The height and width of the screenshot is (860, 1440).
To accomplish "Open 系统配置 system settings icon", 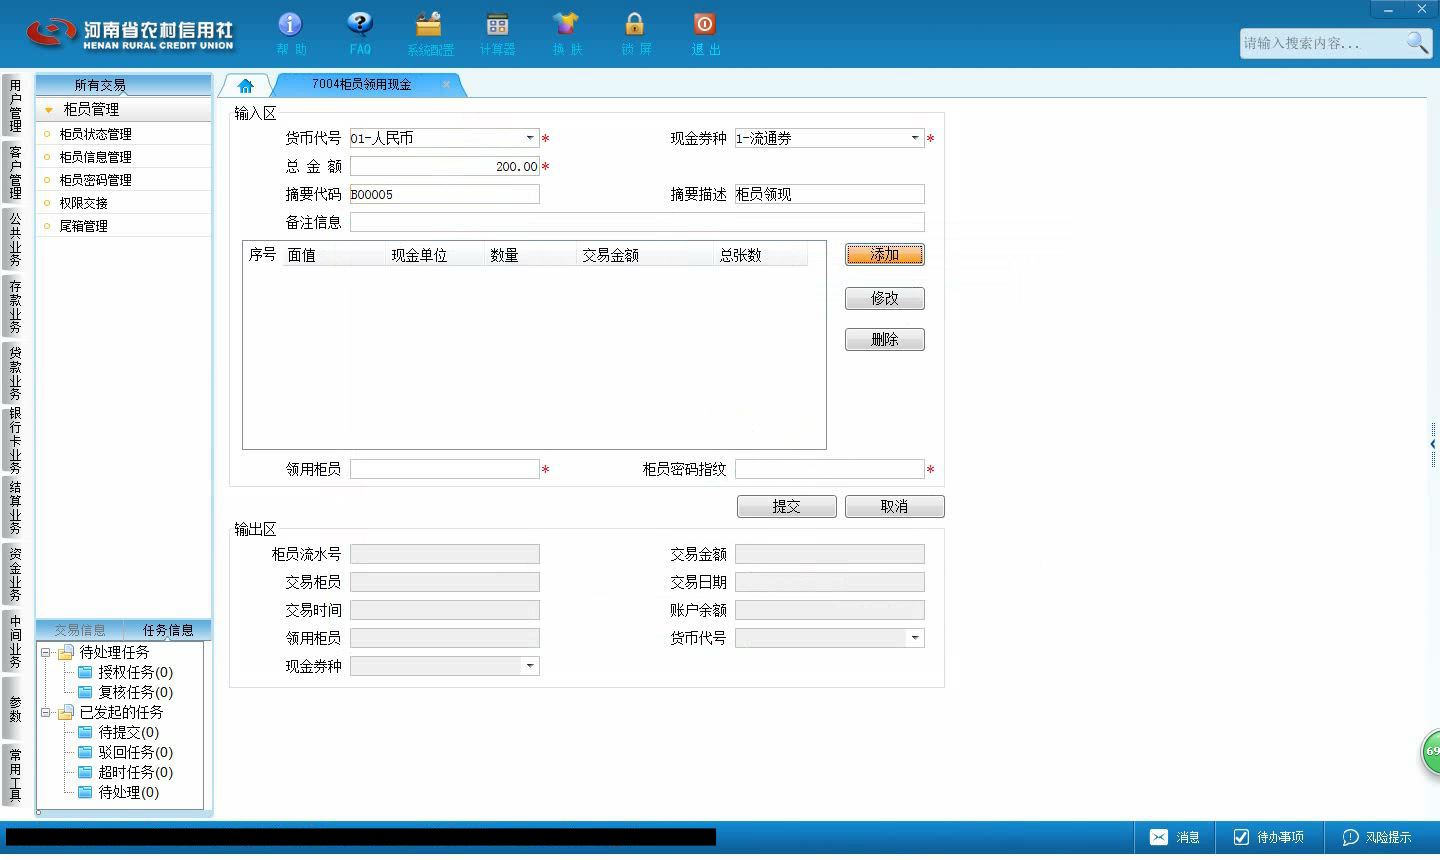I will coord(430,33).
